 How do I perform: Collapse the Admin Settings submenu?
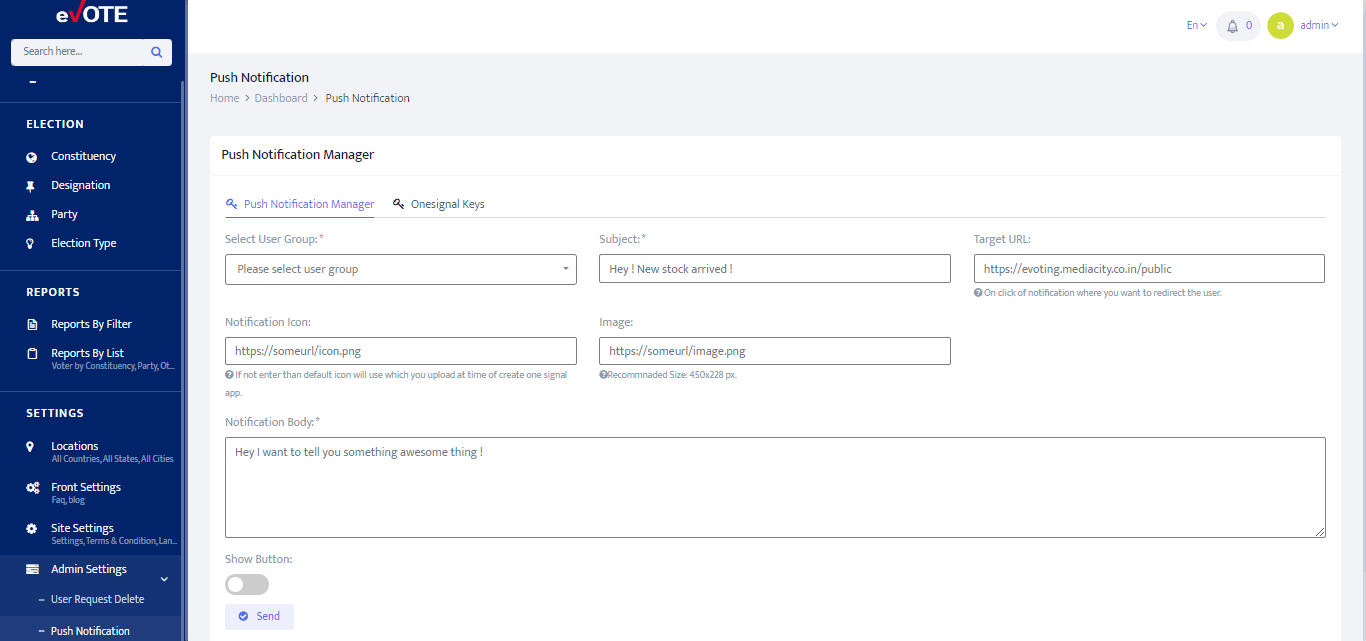[x=163, y=578]
